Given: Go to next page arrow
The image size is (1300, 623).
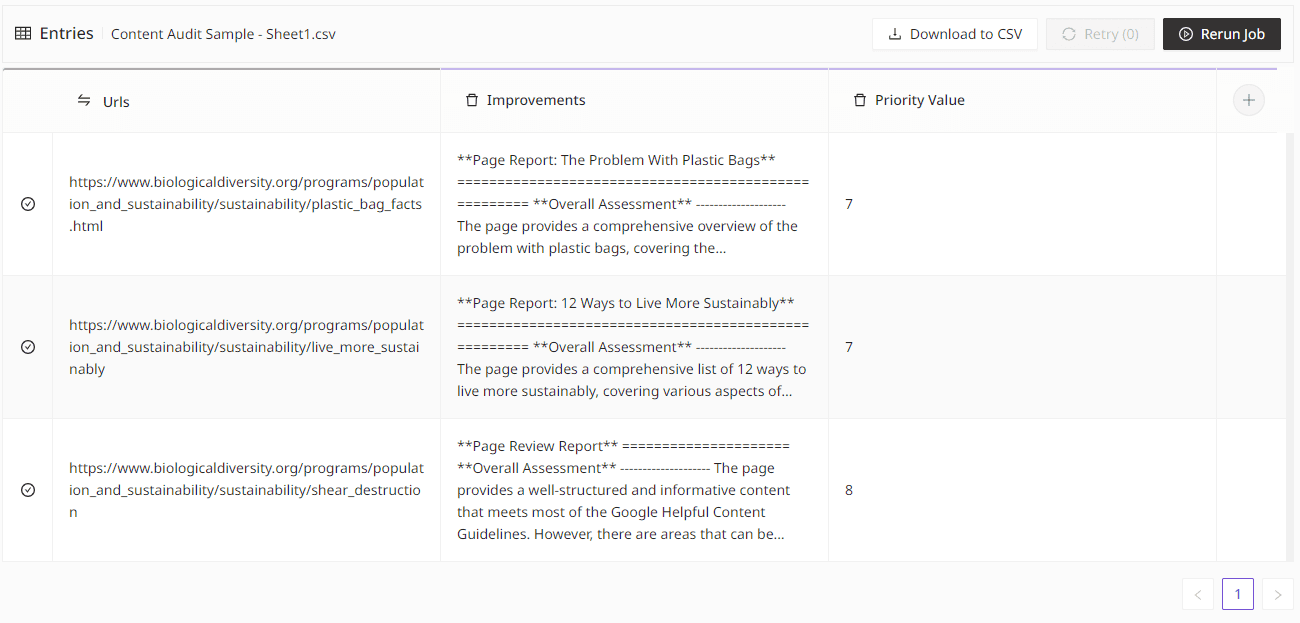Looking at the screenshot, I should [x=1277, y=594].
